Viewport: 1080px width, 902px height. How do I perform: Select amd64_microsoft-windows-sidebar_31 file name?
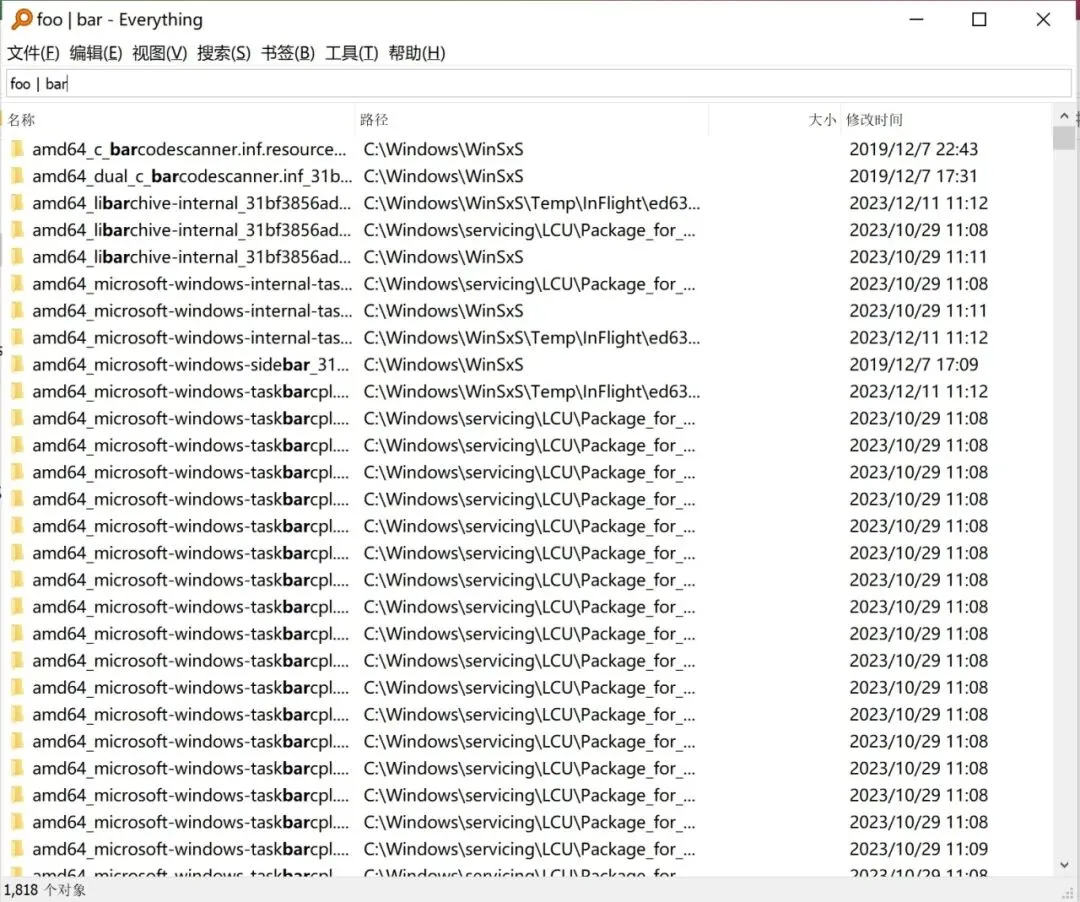pos(191,364)
